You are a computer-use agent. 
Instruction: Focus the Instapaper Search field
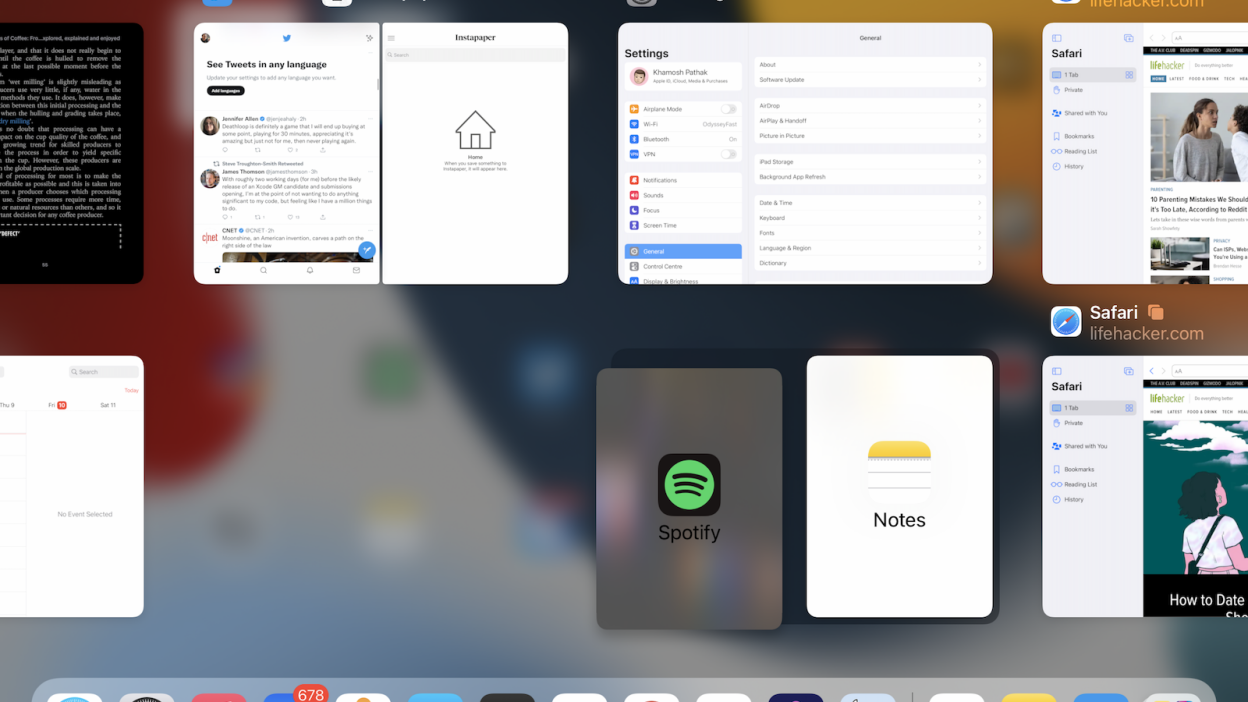point(475,55)
